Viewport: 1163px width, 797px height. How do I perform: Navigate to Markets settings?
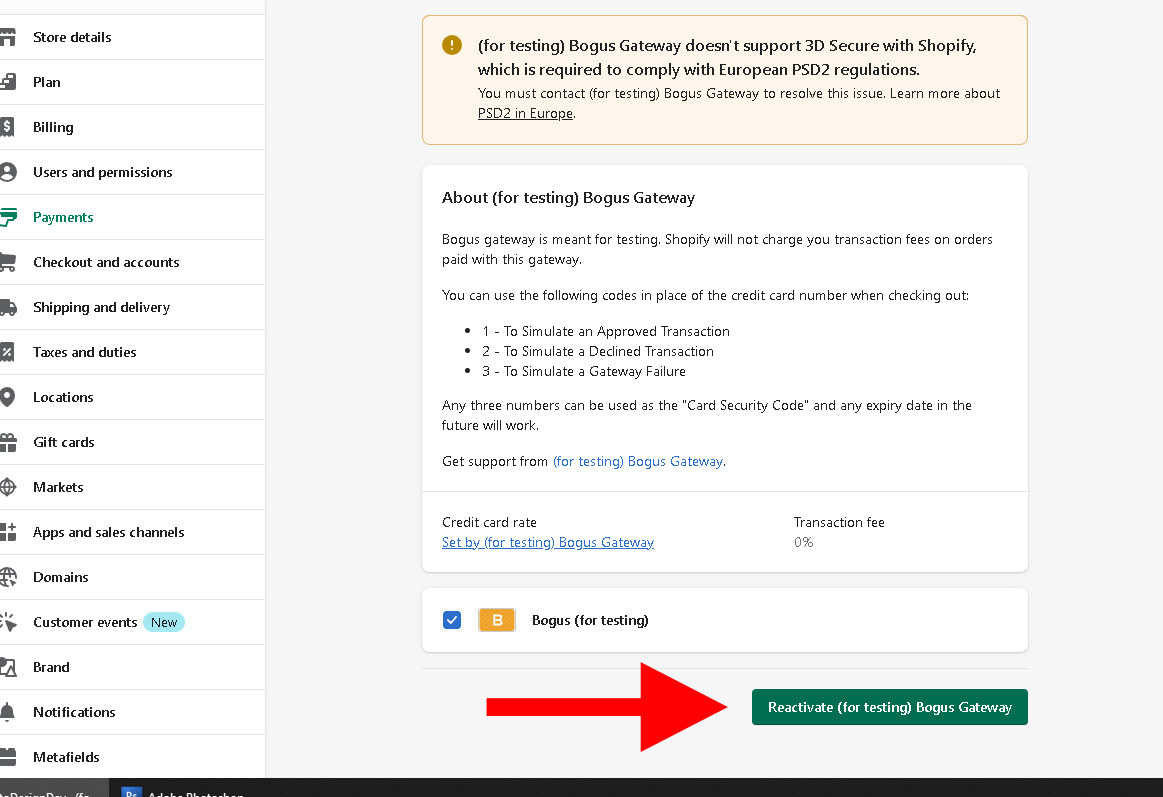tap(132, 487)
